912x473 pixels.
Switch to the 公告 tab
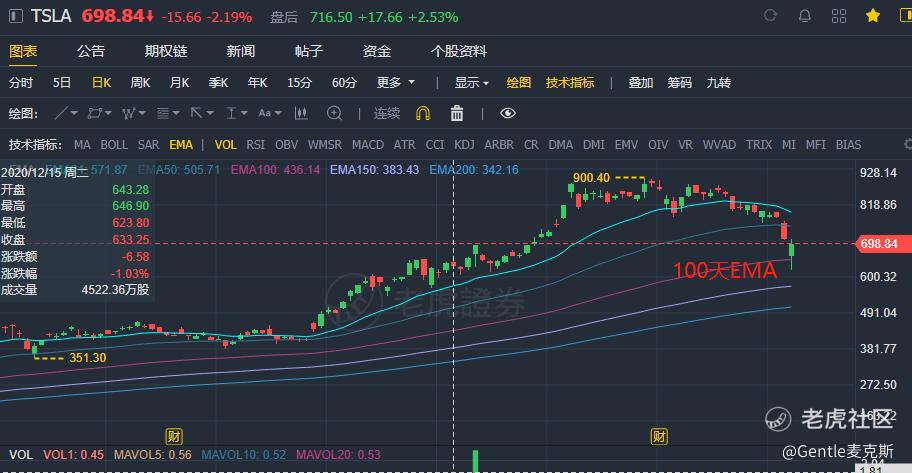(91, 51)
